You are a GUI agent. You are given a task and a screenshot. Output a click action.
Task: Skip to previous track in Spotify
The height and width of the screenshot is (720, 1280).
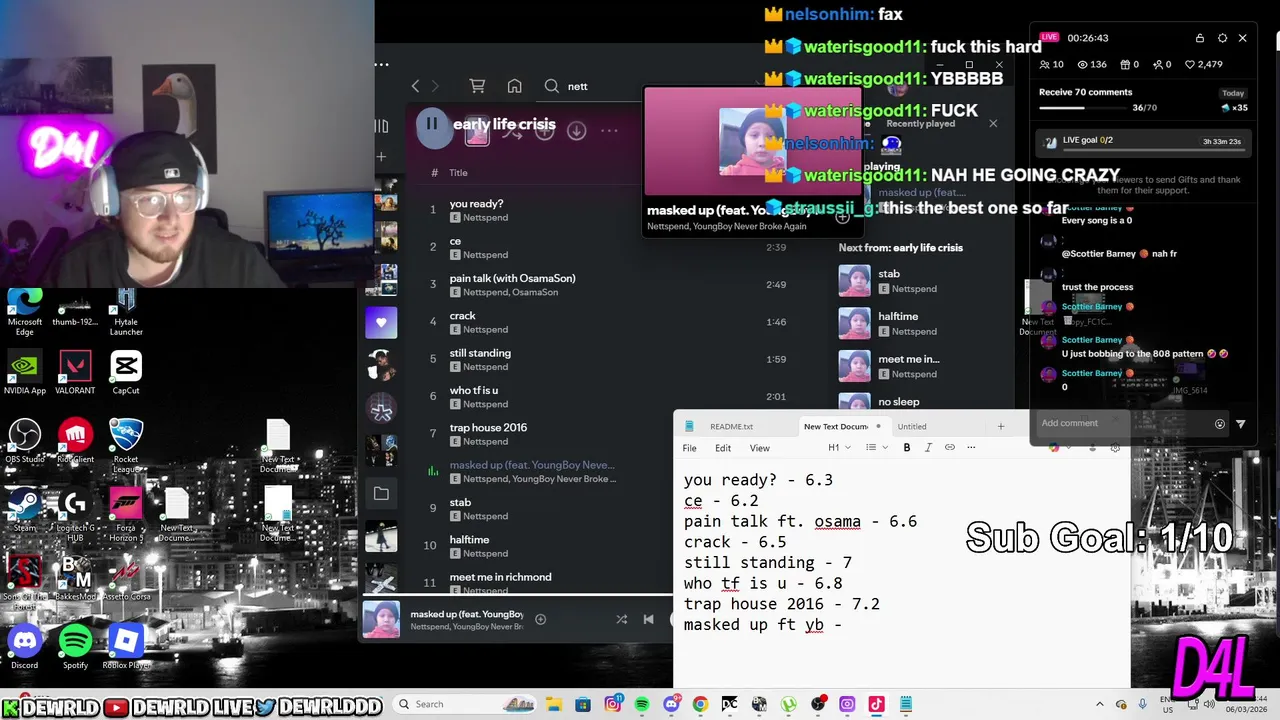648,619
